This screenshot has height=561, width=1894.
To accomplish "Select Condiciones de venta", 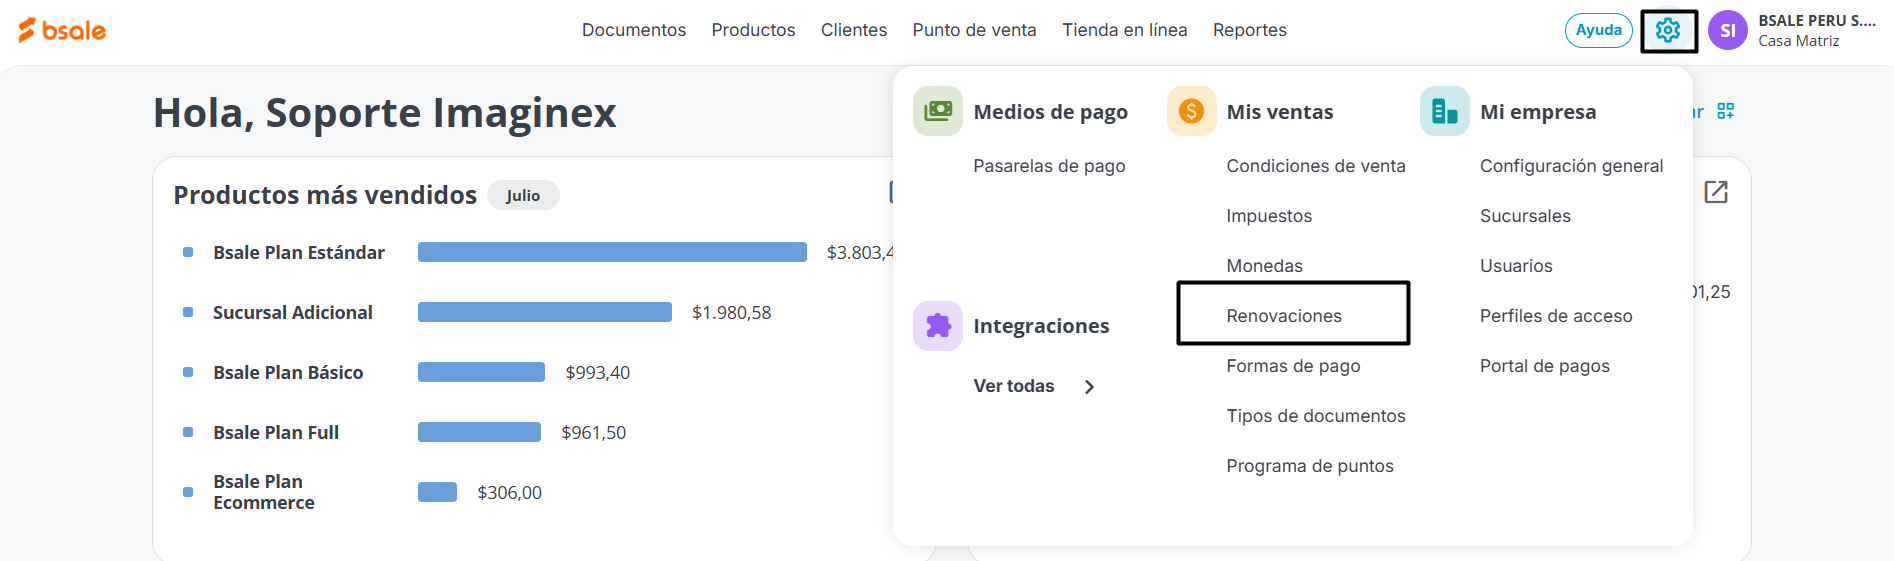I will pos(1316,166).
